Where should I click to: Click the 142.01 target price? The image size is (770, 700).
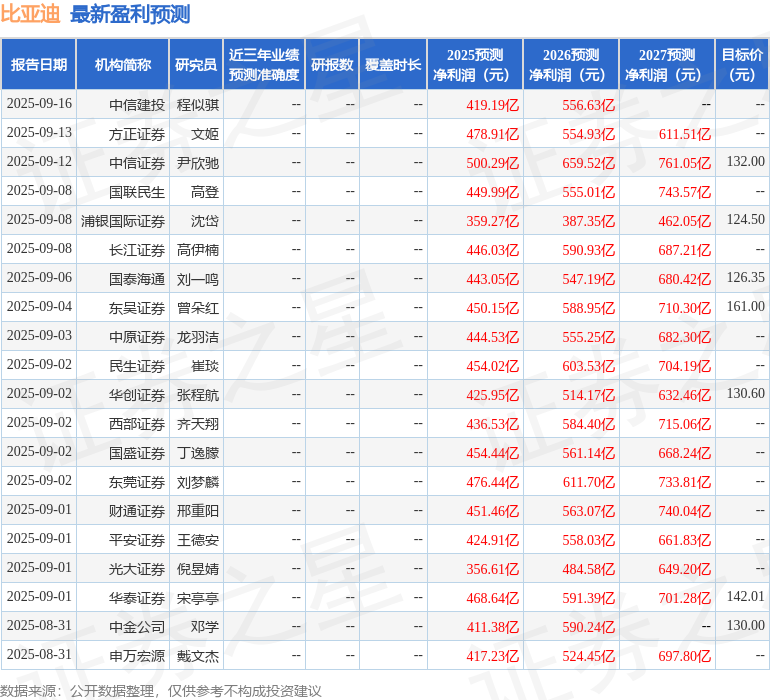point(745,596)
